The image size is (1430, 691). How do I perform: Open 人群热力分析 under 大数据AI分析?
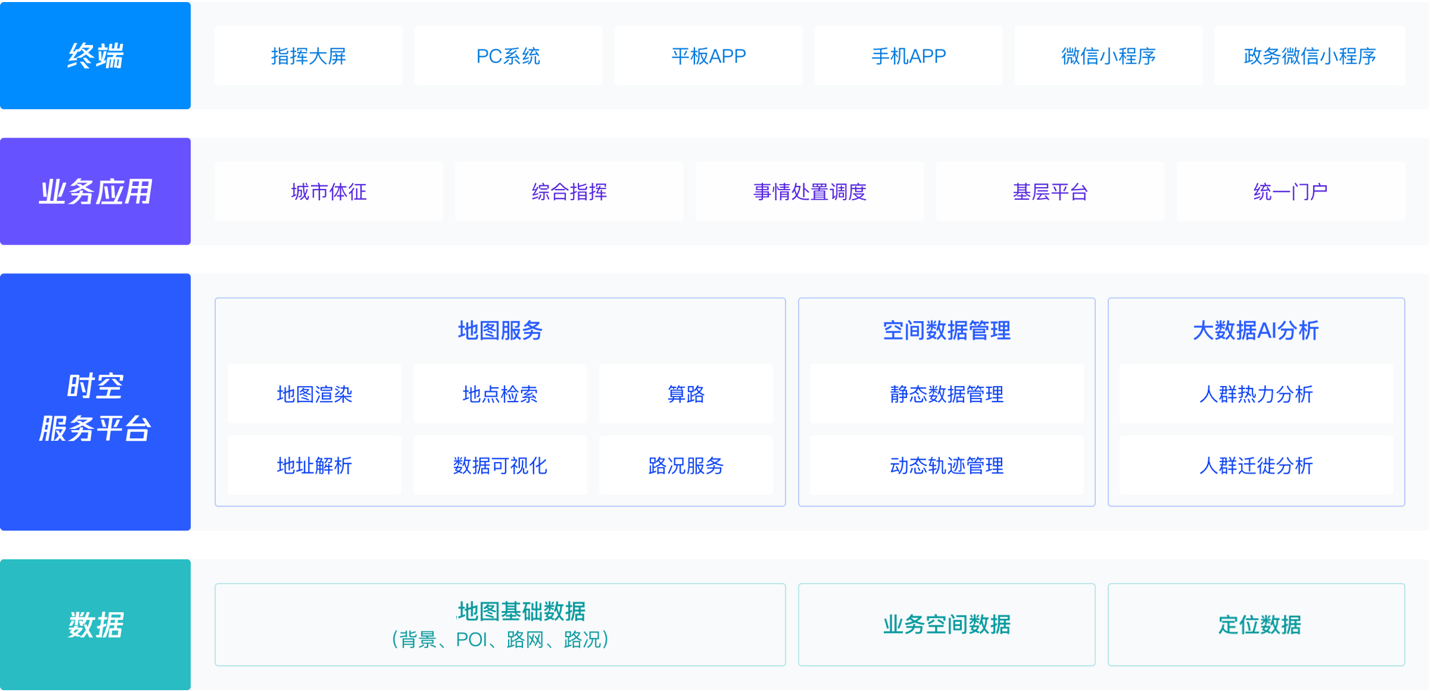[1256, 395]
